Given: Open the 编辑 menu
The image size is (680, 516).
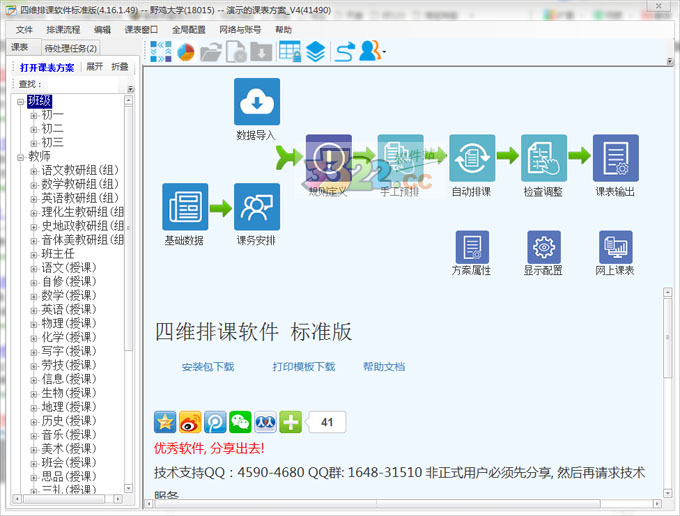Looking at the screenshot, I should coord(102,29).
